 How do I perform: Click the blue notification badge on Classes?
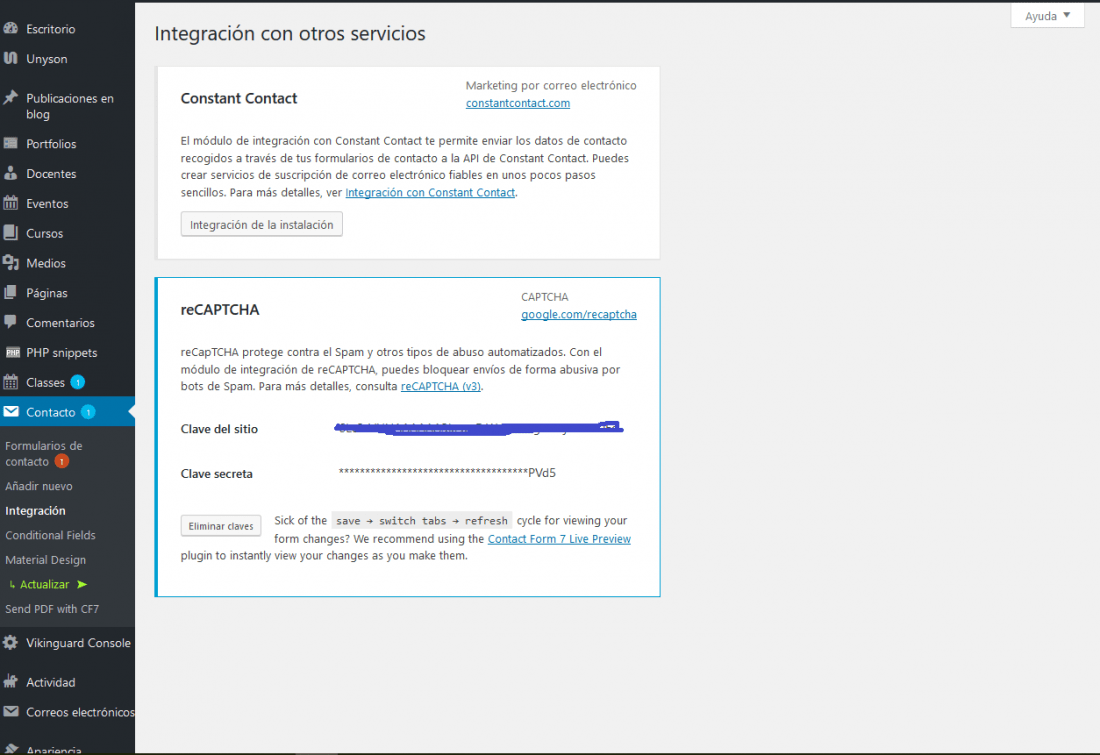click(78, 382)
